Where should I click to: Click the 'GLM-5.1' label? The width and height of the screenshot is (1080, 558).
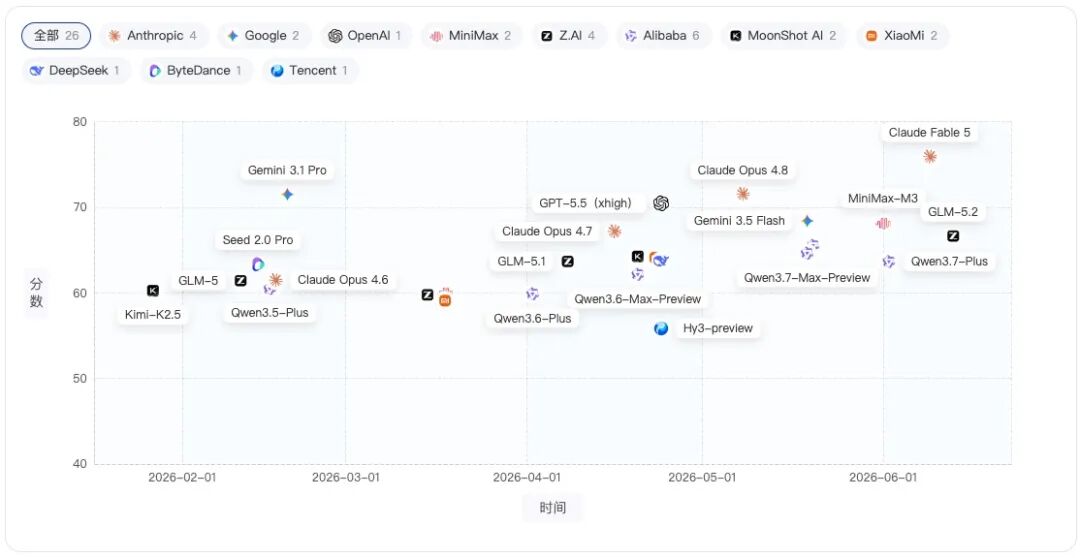[521, 261]
